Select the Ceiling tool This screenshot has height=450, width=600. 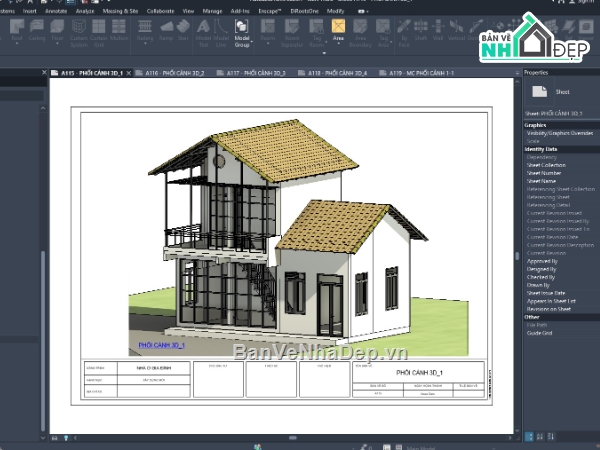[x=37, y=31]
